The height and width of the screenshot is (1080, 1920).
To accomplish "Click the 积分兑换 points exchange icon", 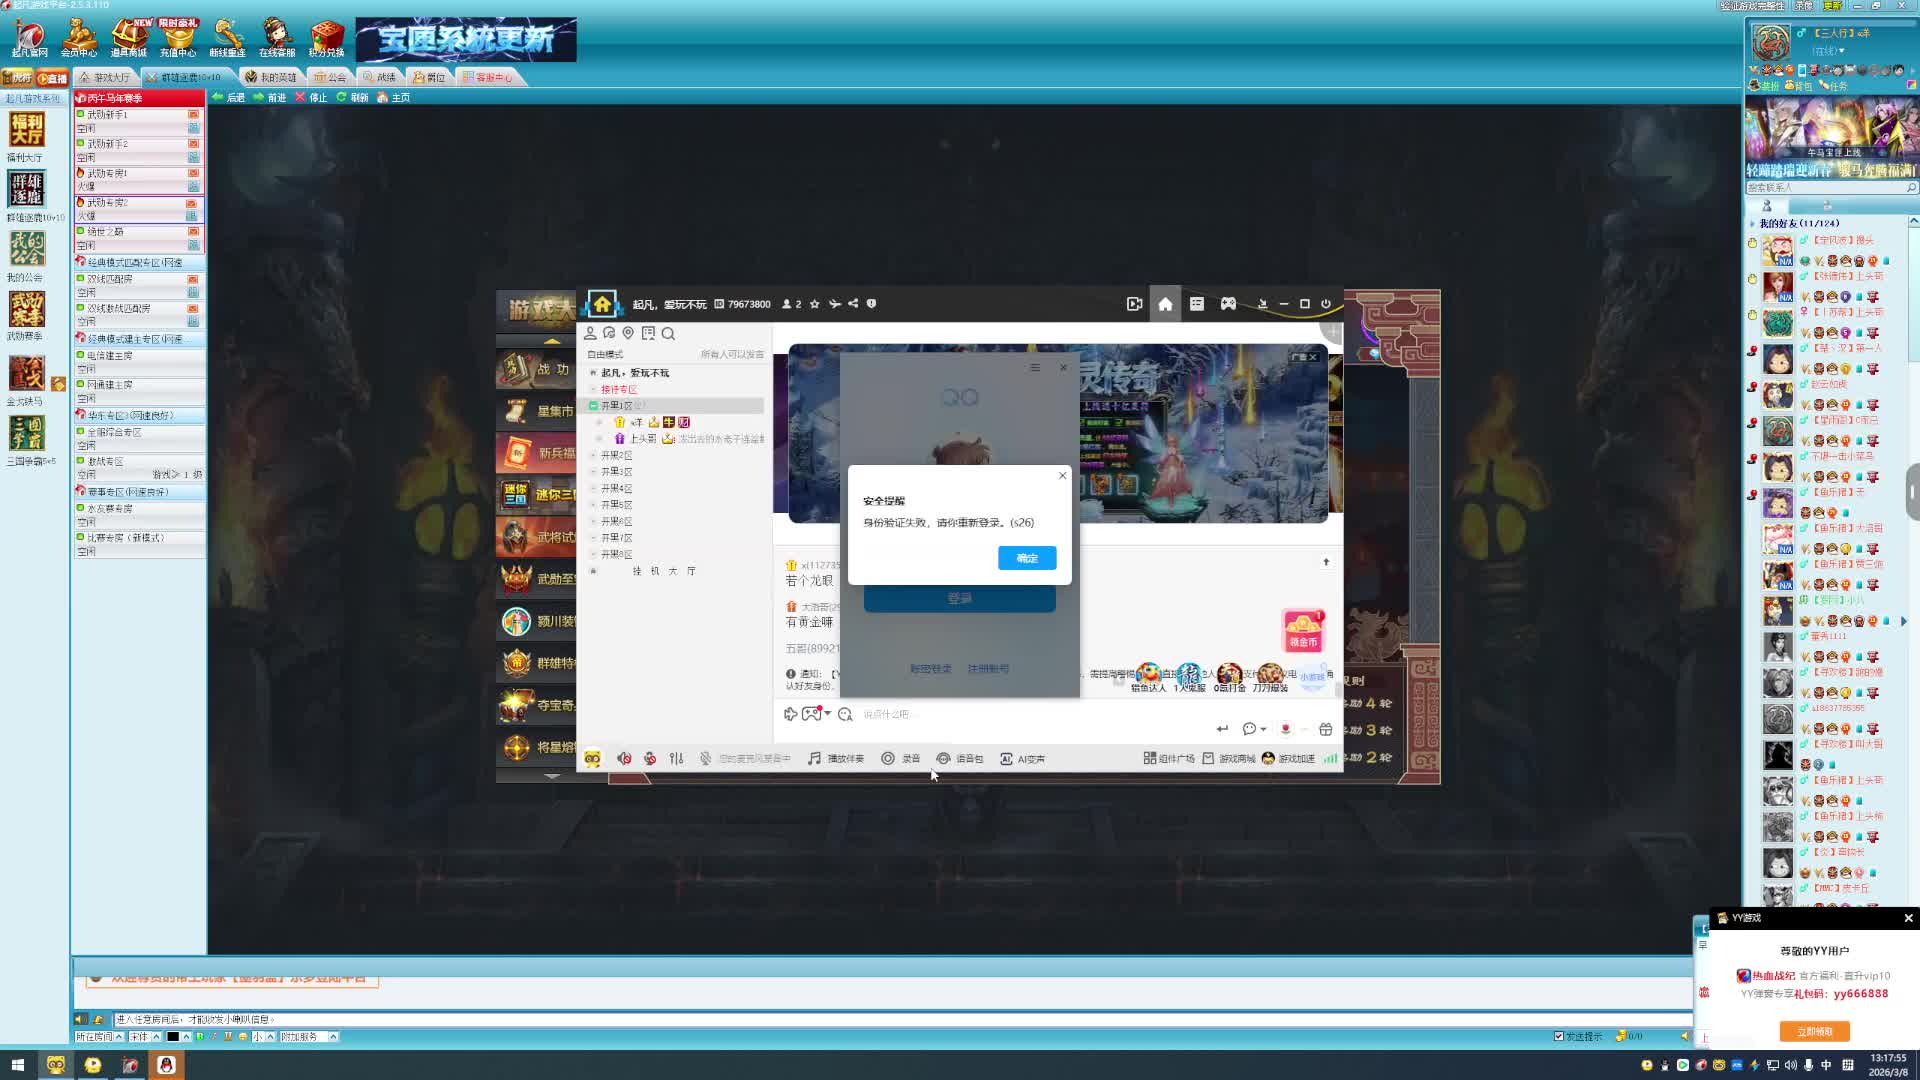I will pyautogui.click(x=326, y=38).
